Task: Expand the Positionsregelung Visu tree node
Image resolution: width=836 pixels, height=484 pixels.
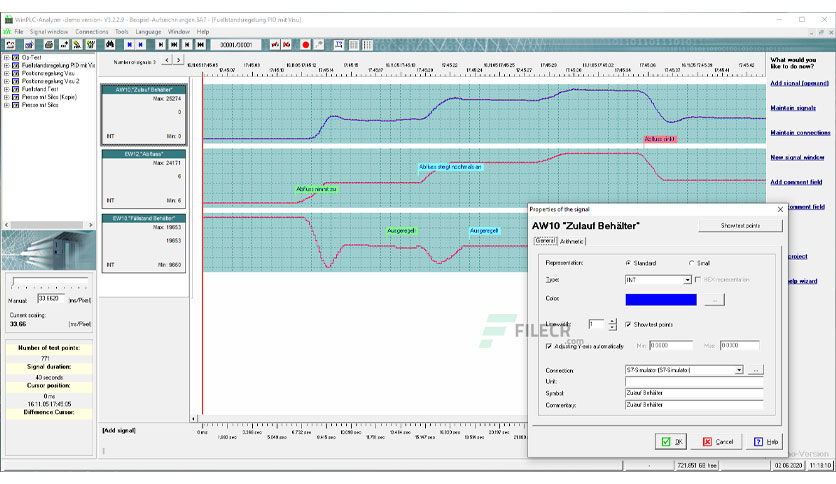Action: pyautogui.click(x=6, y=73)
